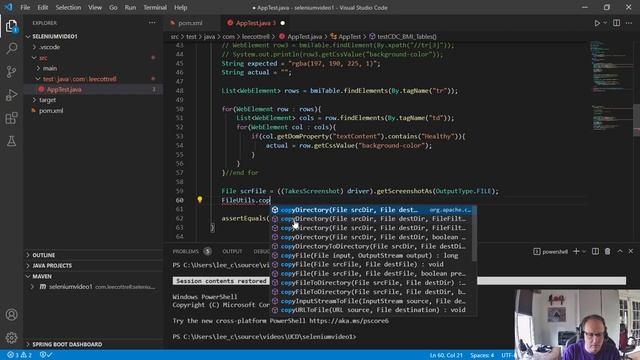Close the terminal panel
The image size is (640, 360).
(x=631, y=251)
